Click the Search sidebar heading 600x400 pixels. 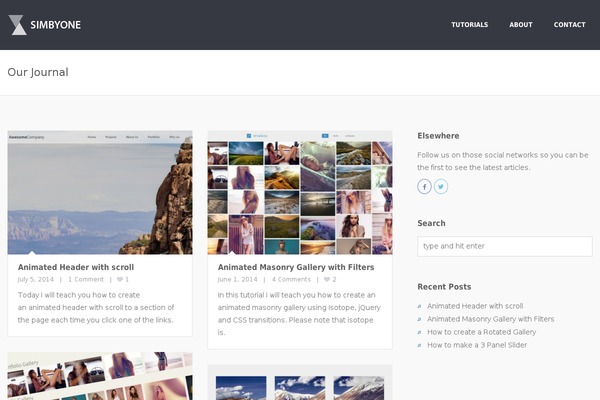pos(431,223)
